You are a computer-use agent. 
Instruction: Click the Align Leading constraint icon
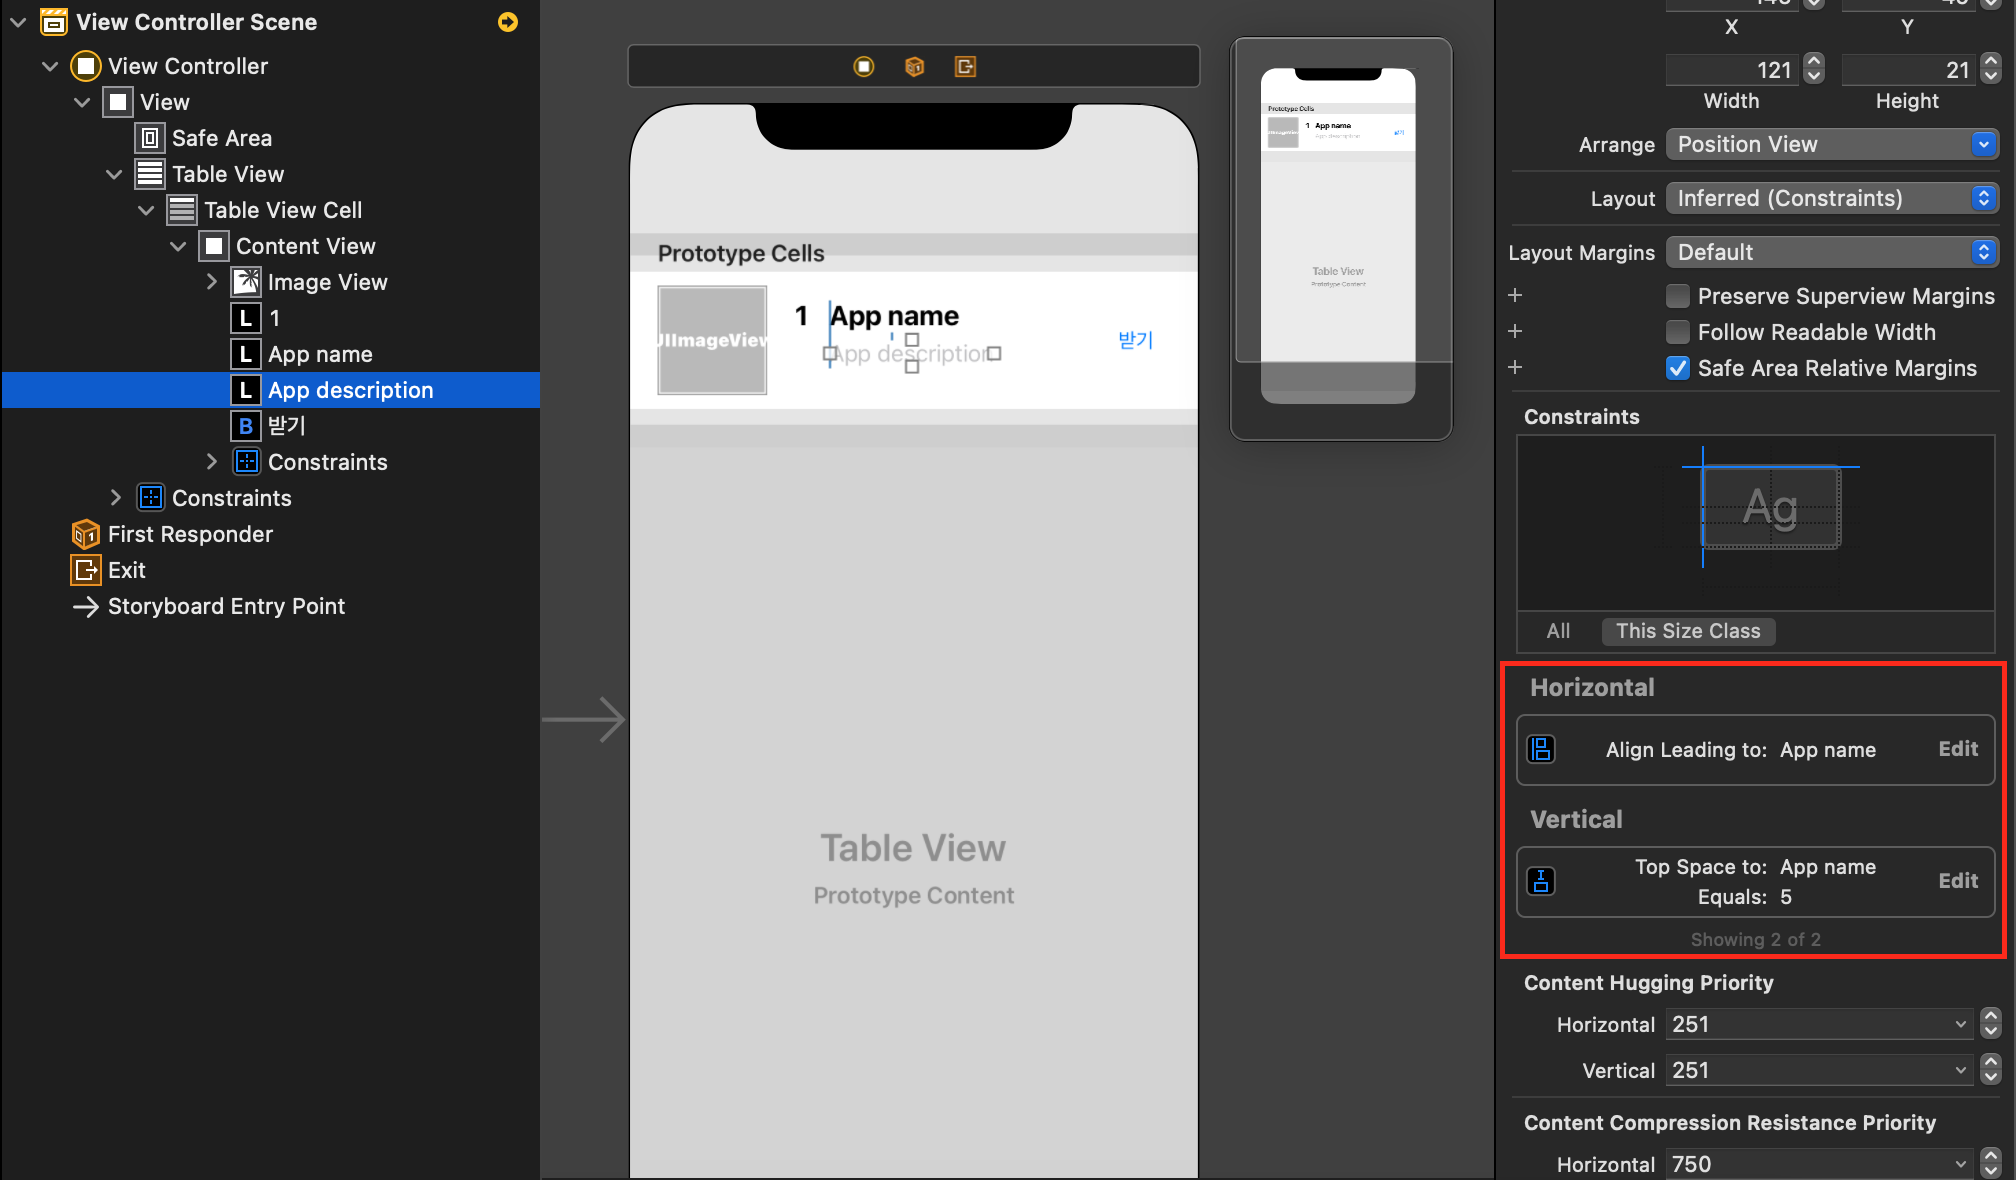click(1541, 749)
